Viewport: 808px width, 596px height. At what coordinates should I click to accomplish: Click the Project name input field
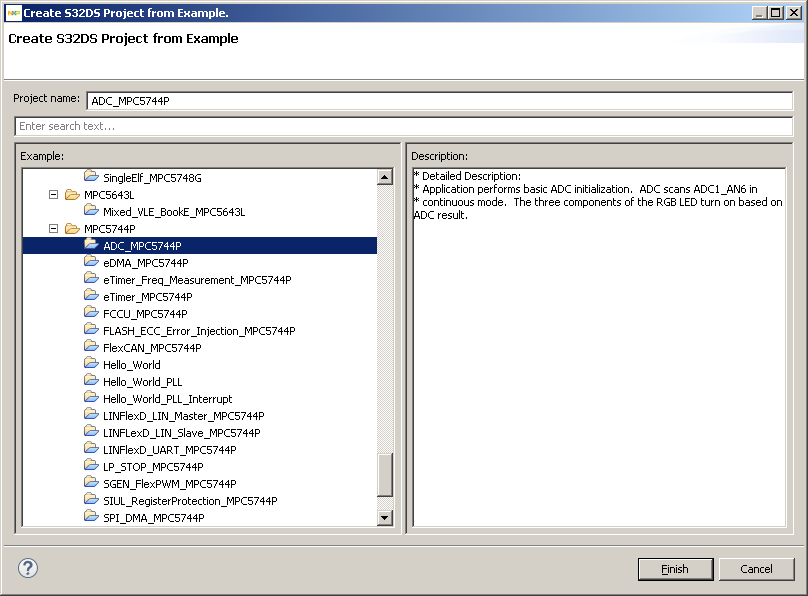tap(440, 101)
